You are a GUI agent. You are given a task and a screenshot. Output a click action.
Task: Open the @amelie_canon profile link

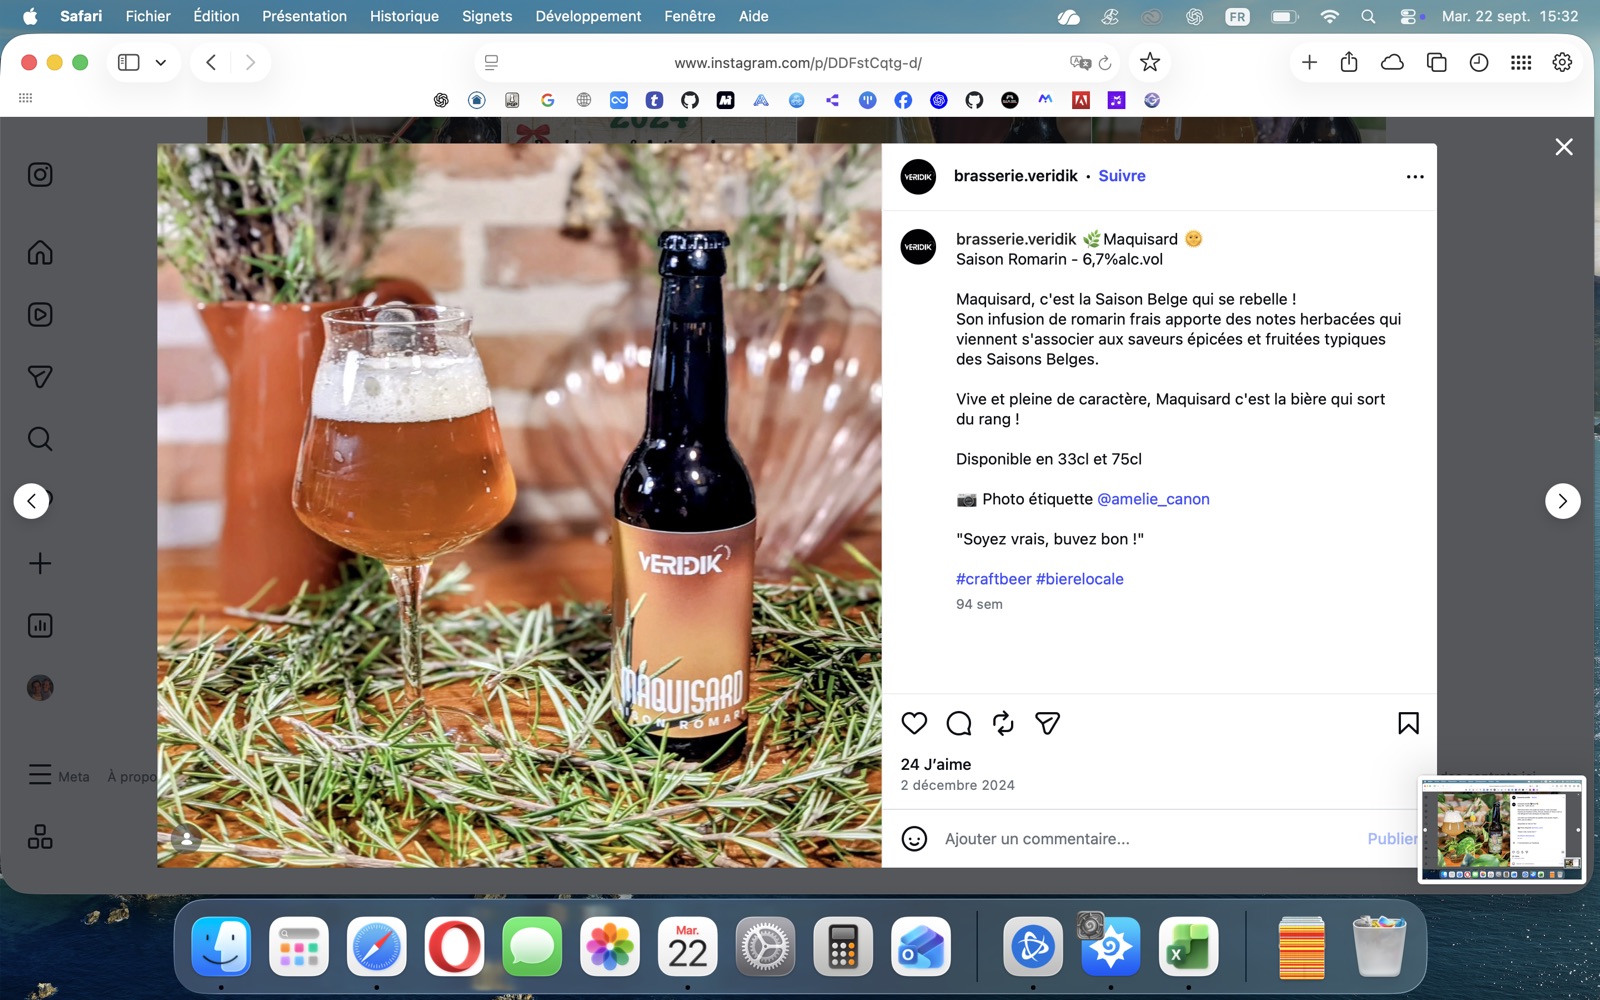tap(1153, 499)
